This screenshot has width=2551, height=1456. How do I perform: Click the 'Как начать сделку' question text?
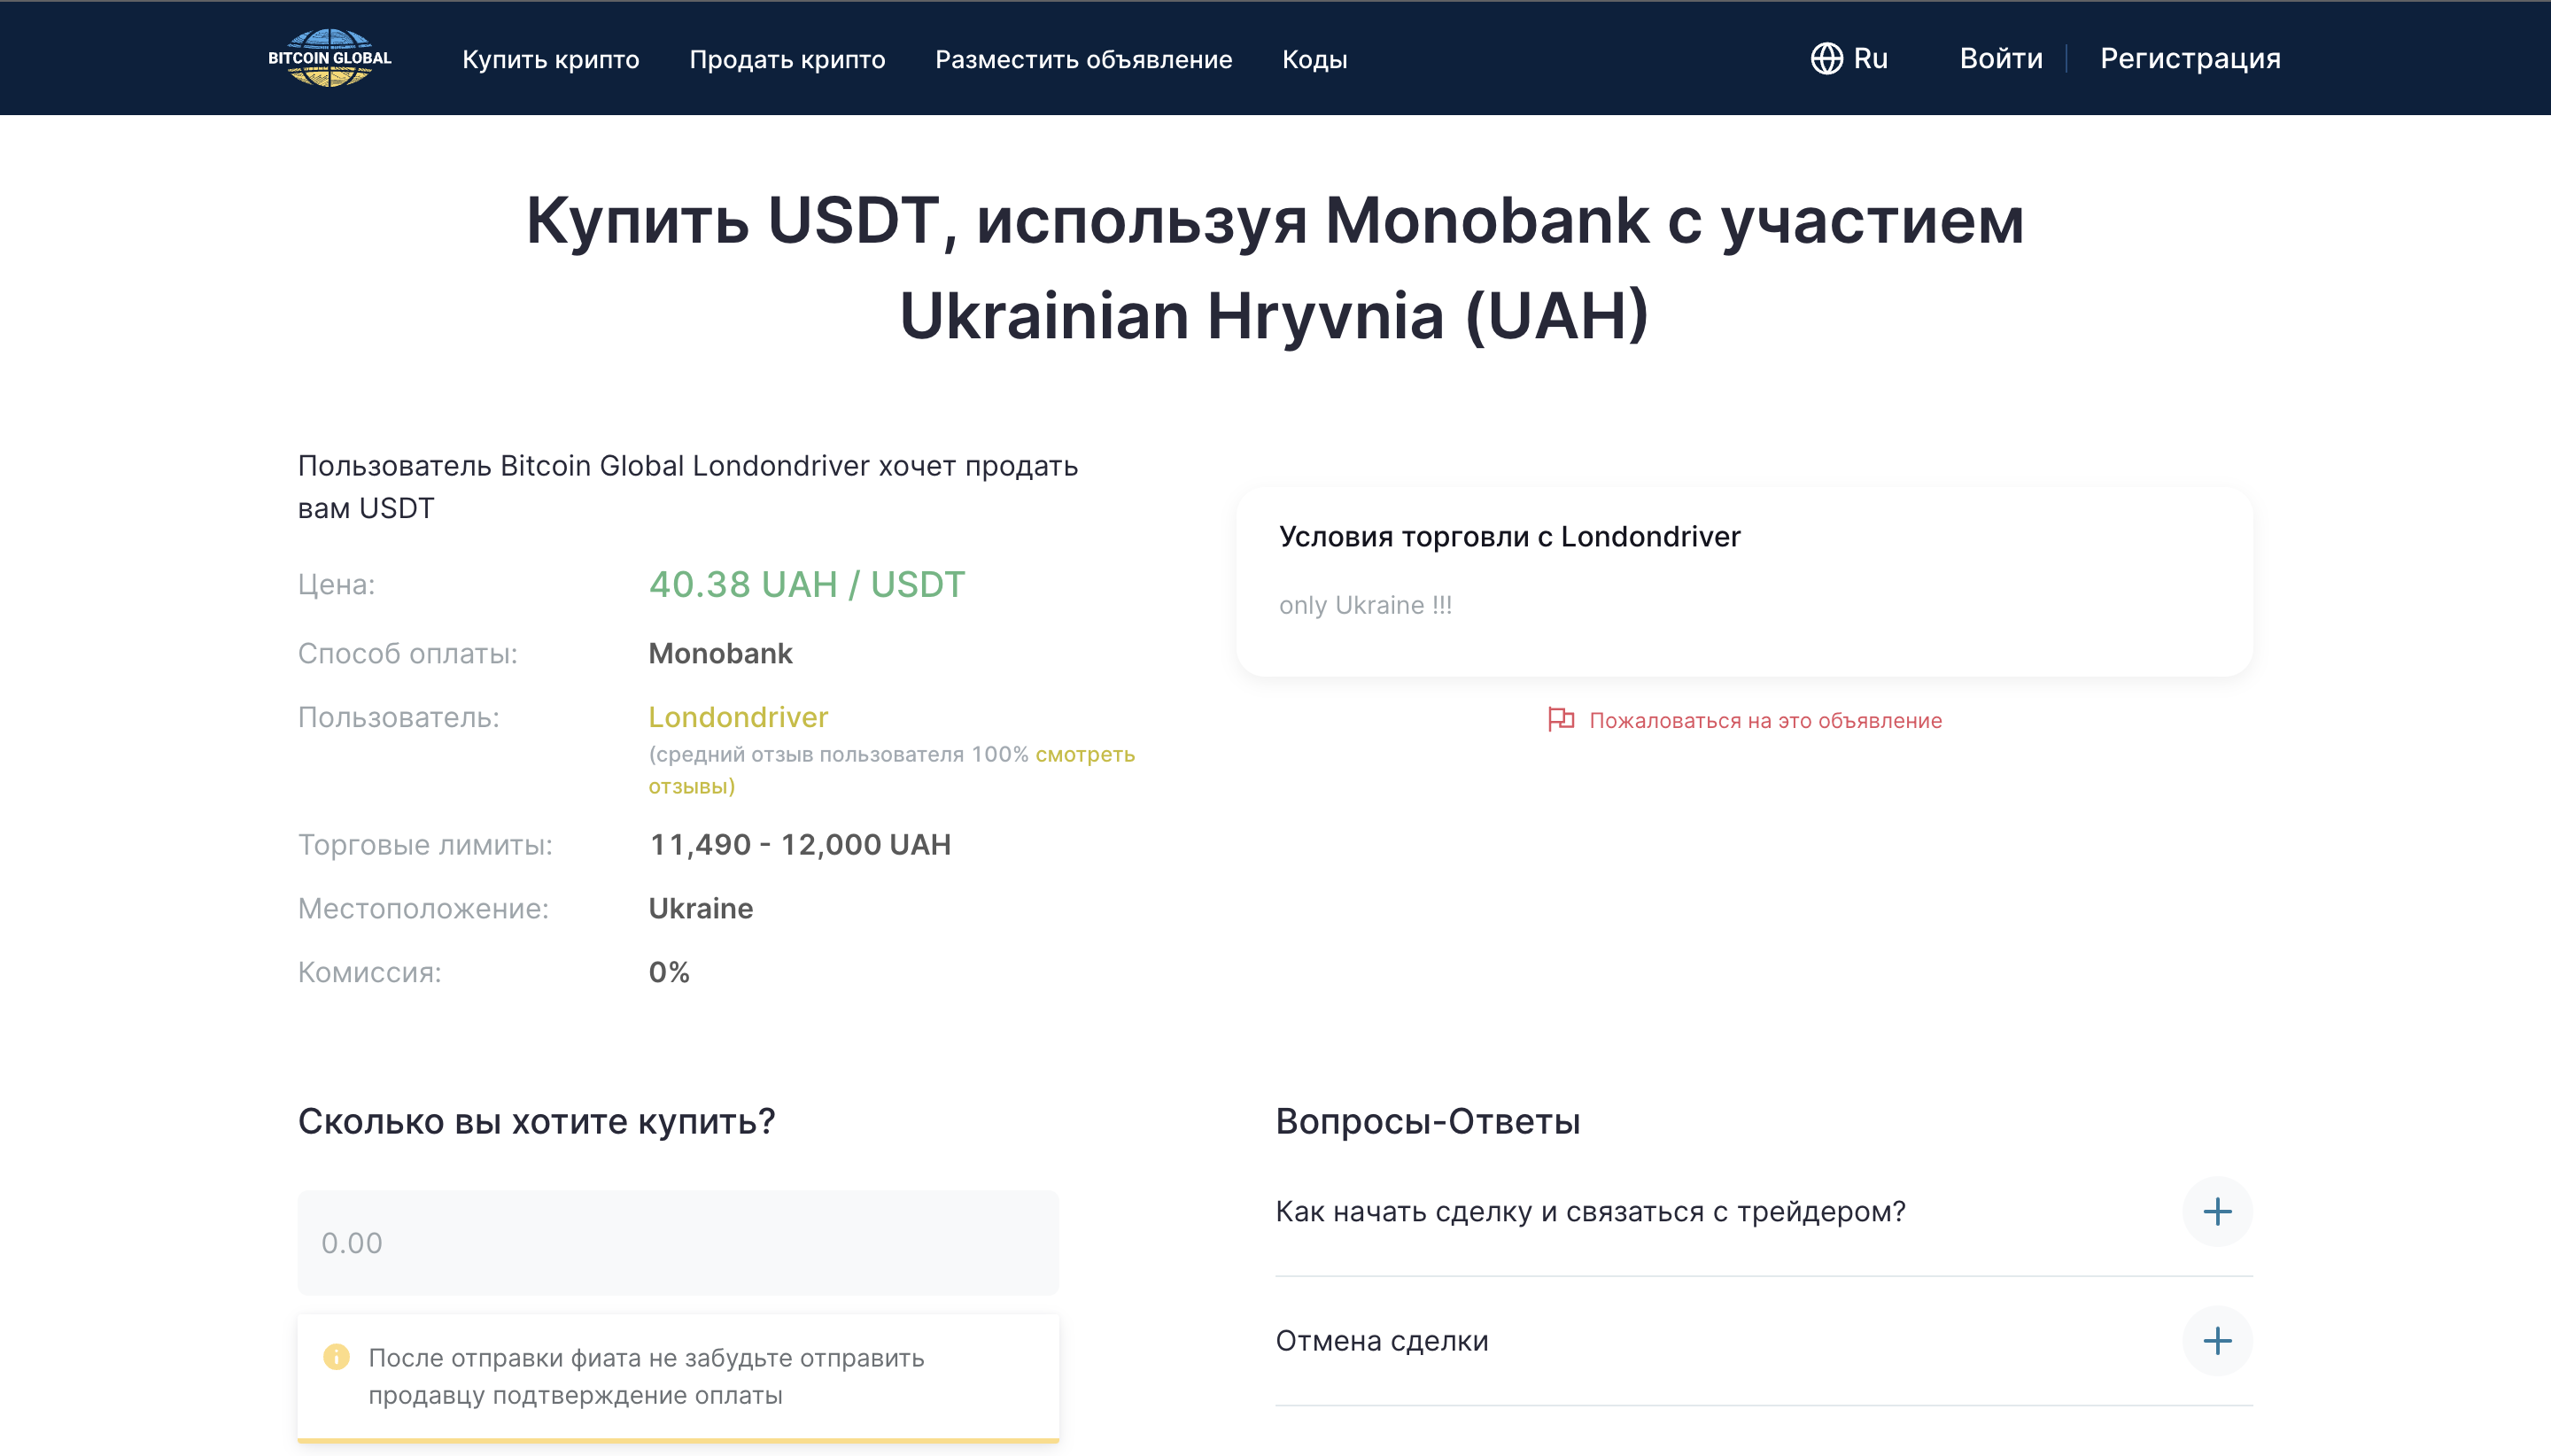pos(1590,1211)
